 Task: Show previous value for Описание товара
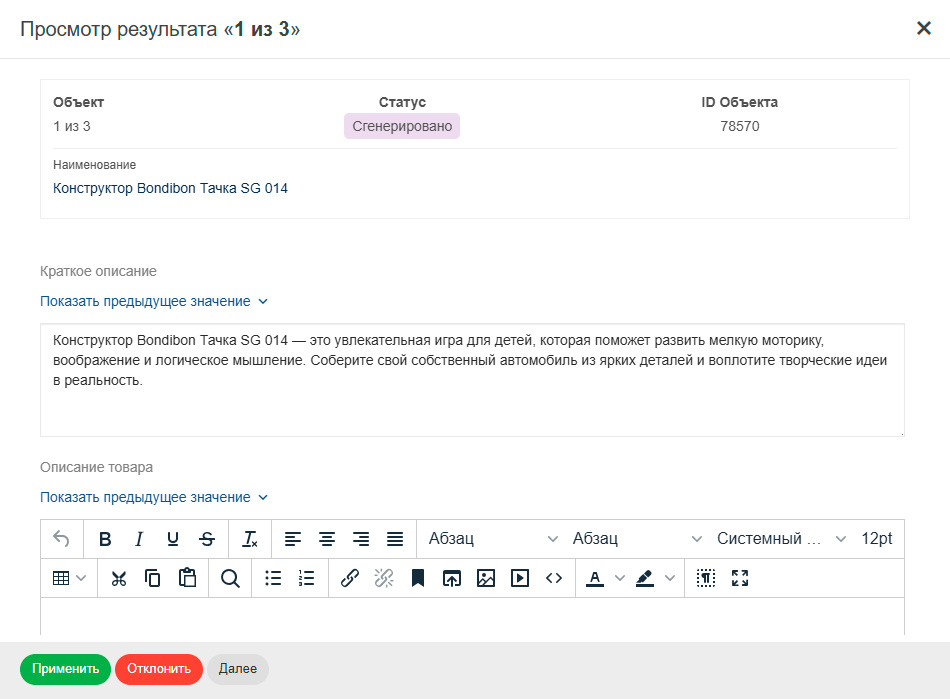pos(154,497)
